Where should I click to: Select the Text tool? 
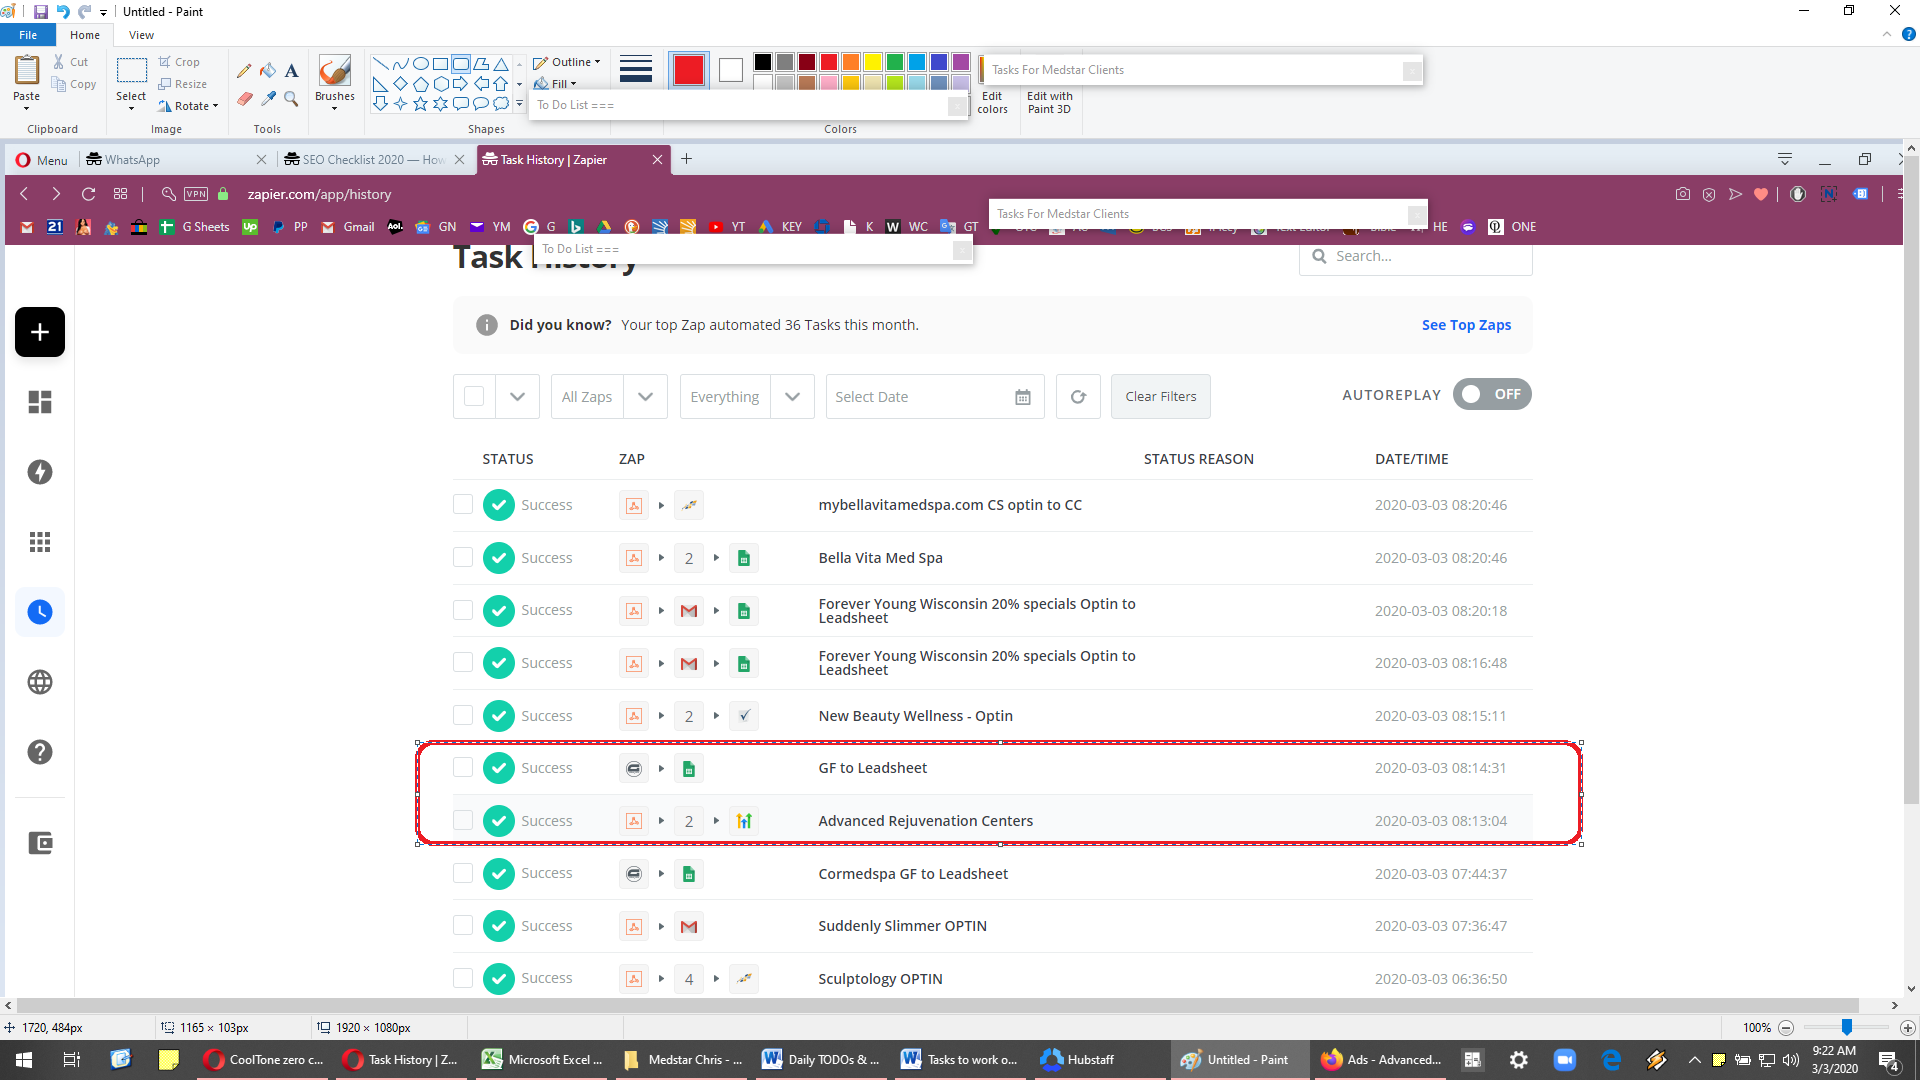(291, 71)
